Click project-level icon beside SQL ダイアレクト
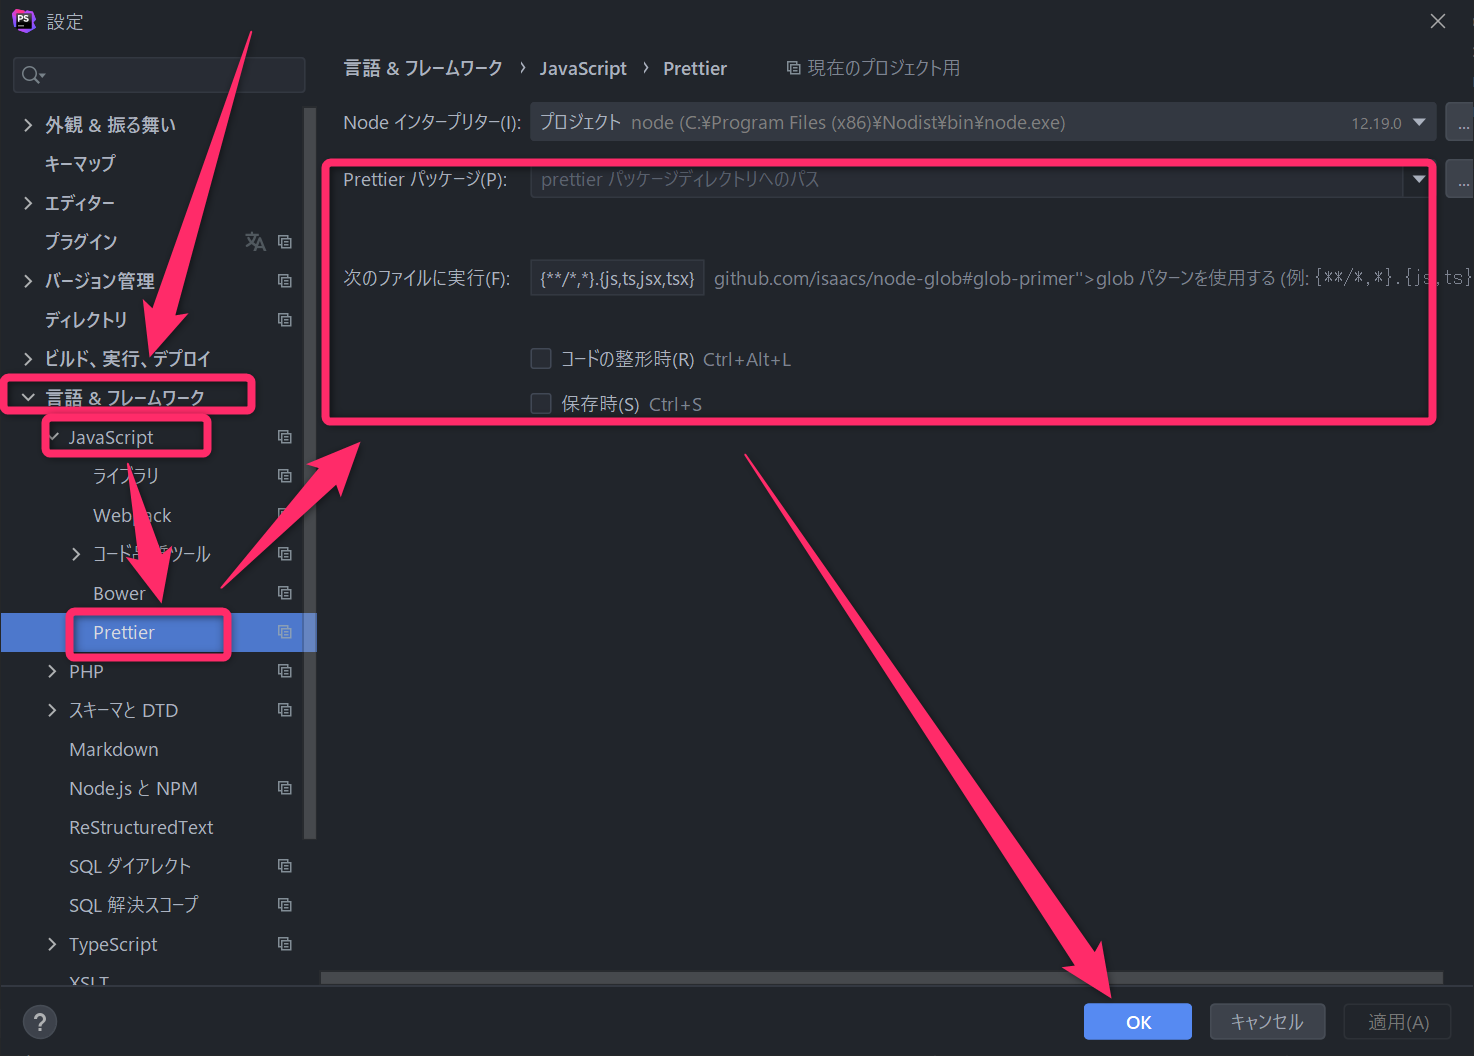Image resolution: width=1474 pixels, height=1056 pixels. click(x=285, y=866)
